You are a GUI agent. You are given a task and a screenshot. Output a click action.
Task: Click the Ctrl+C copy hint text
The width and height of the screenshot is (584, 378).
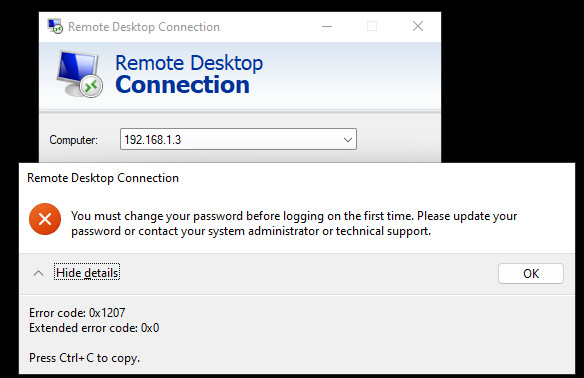point(85,358)
